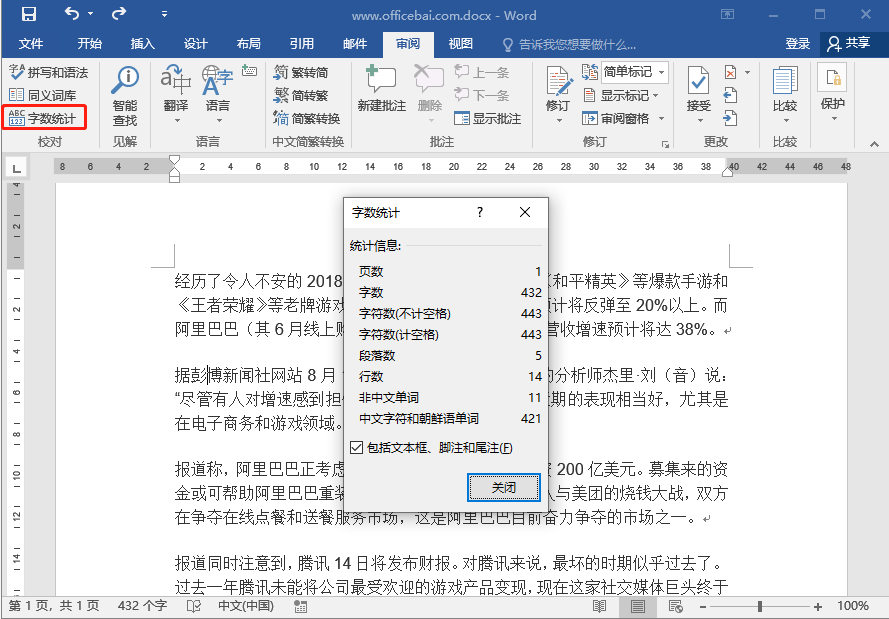Image resolution: width=889 pixels, height=619 pixels.
Task: Open the 语言 language dropdown
Action: click(x=219, y=120)
